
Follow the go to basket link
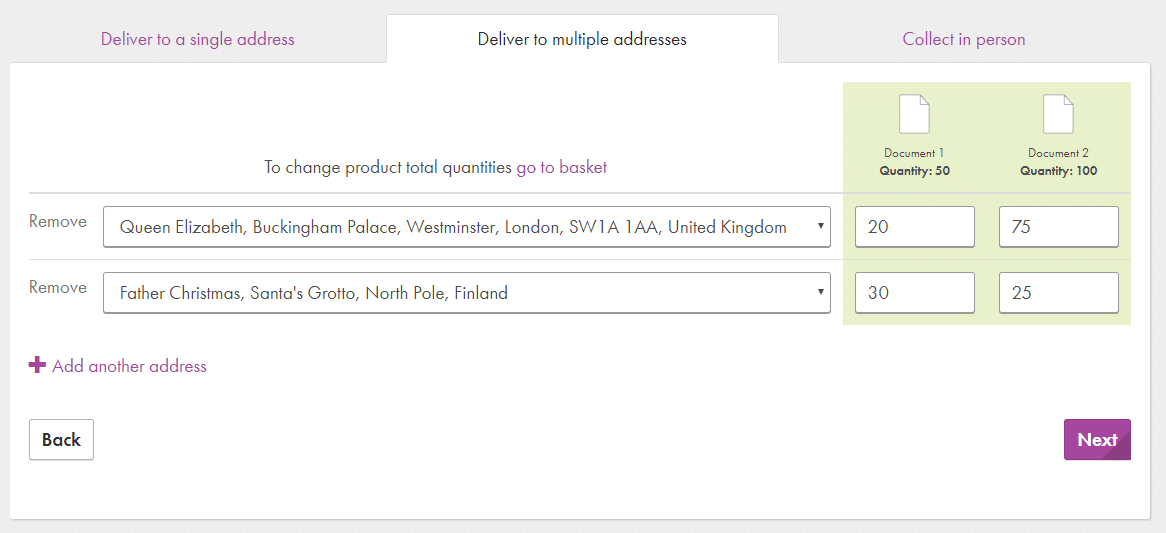pos(561,168)
